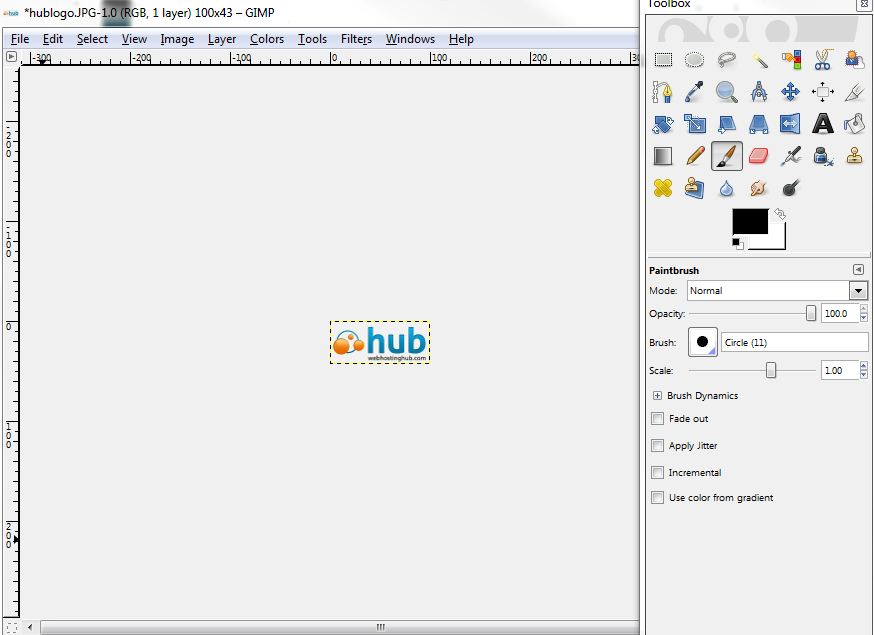The height and width of the screenshot is (635, 874).
Task: Open the Filters menu
Action: tap(356, 39)
